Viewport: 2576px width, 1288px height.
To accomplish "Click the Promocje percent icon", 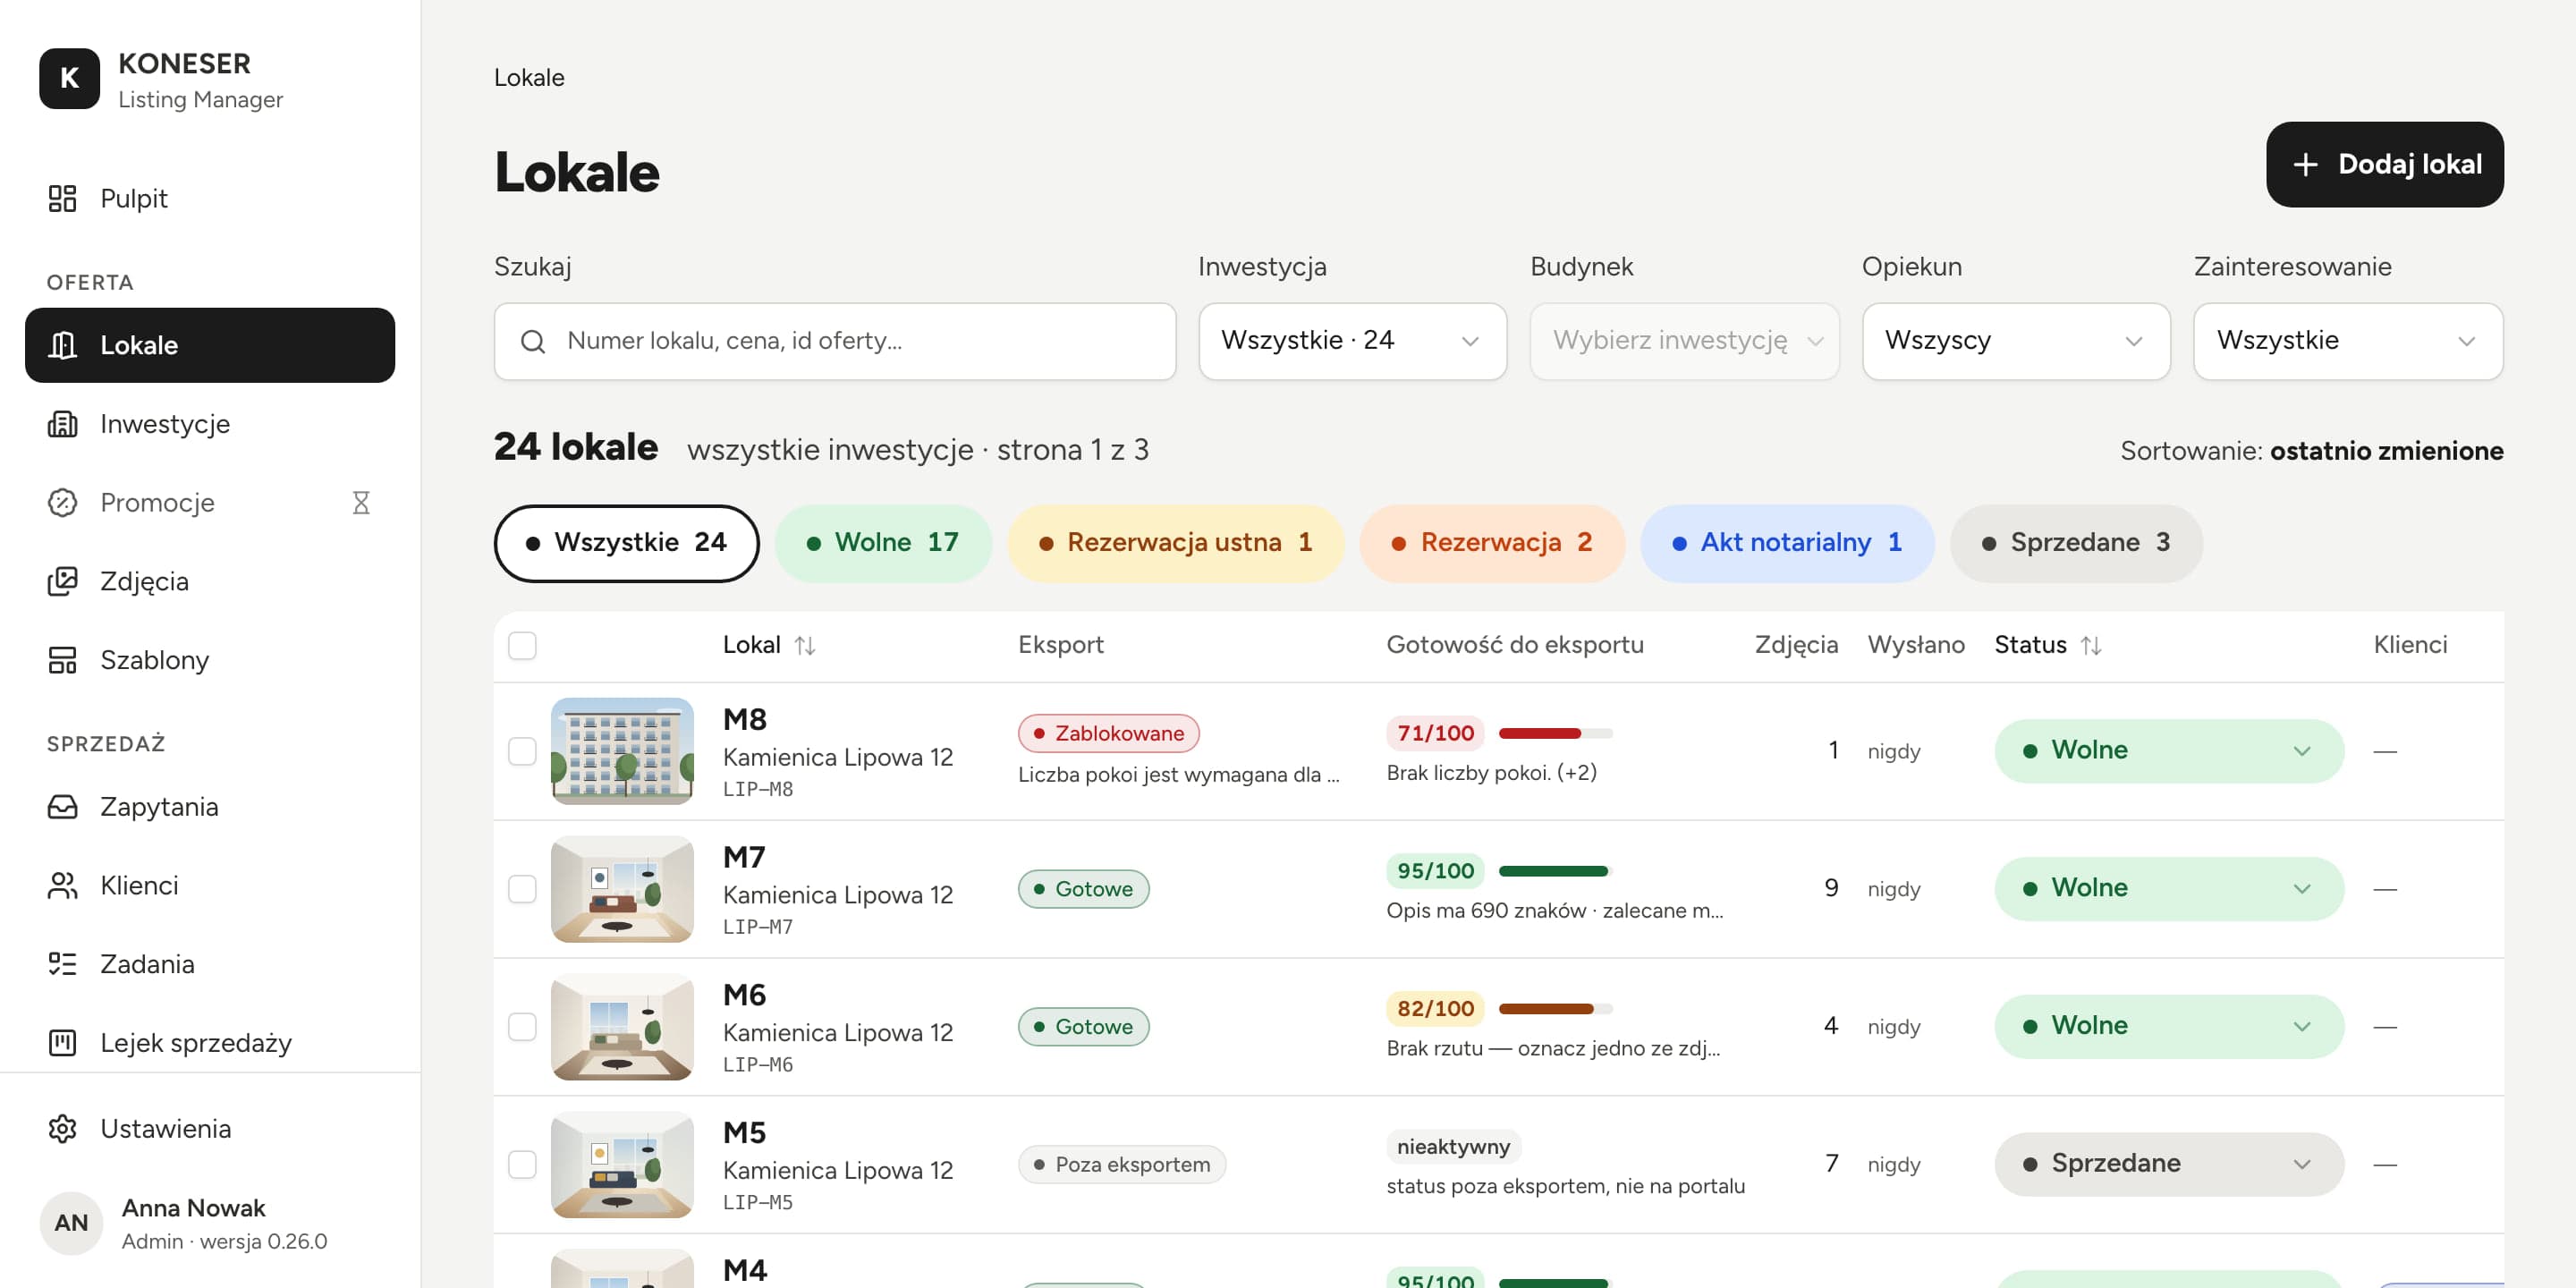I will click(x=62, y=502).
